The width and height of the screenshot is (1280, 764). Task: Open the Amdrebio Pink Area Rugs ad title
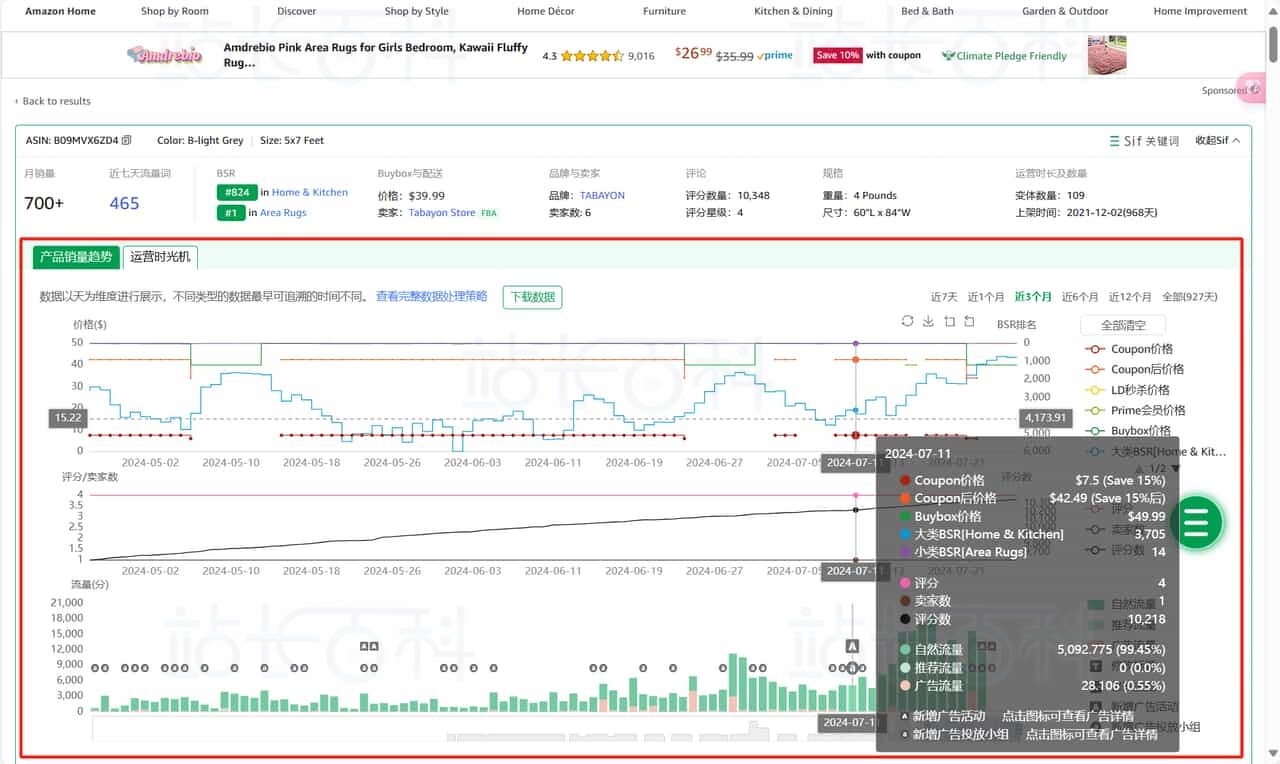click(375, 55)
